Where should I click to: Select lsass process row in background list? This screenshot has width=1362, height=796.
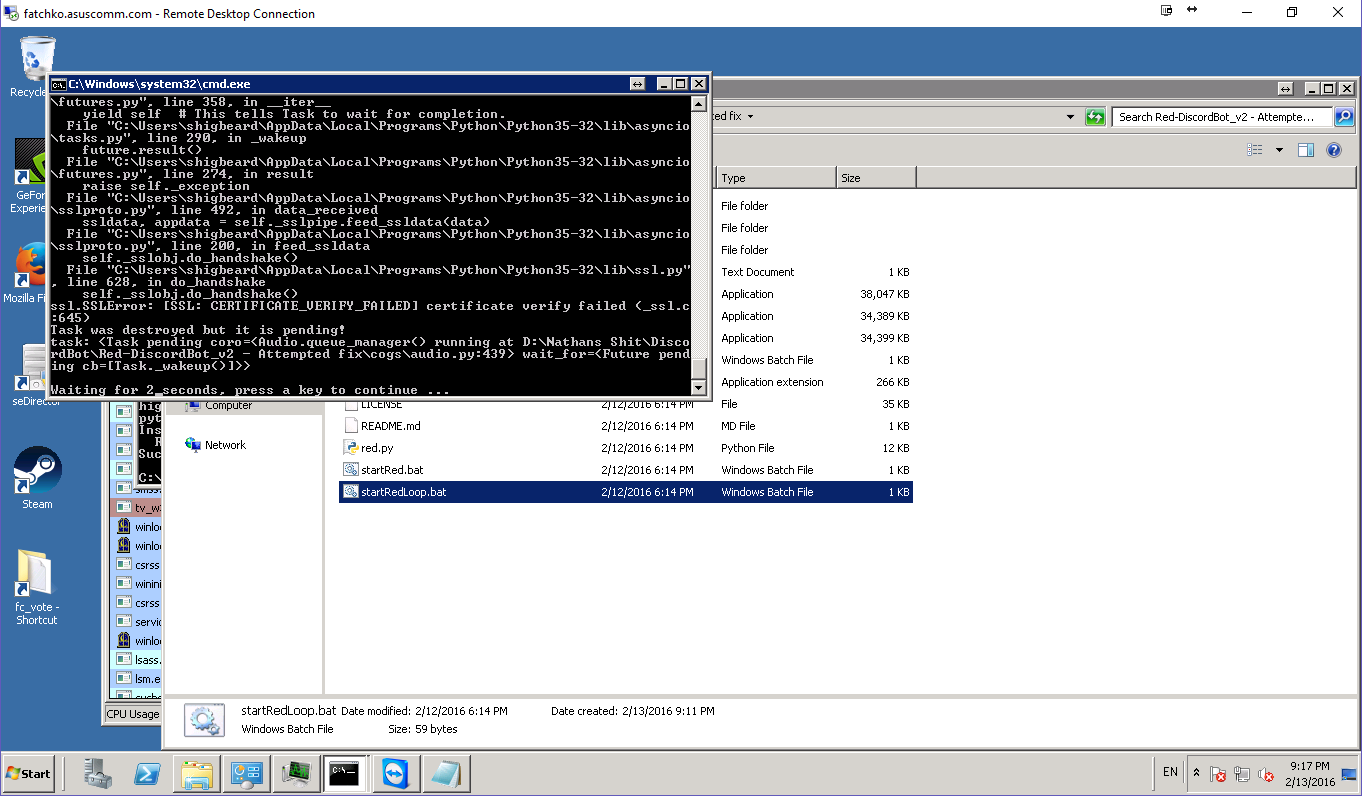[x=136, y=660]
